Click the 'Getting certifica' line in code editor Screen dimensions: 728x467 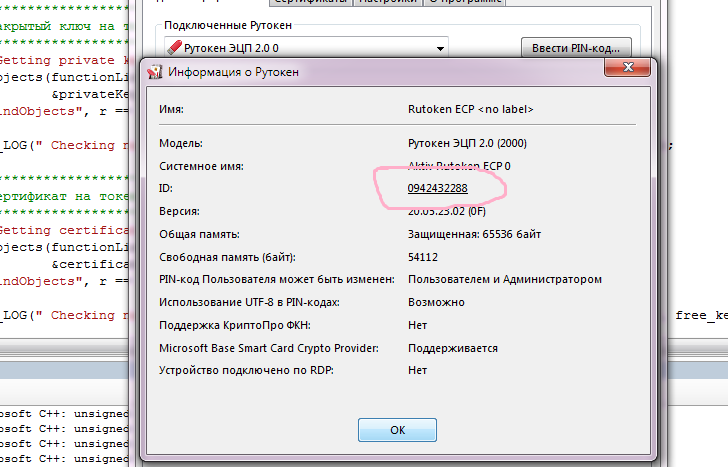64,230
